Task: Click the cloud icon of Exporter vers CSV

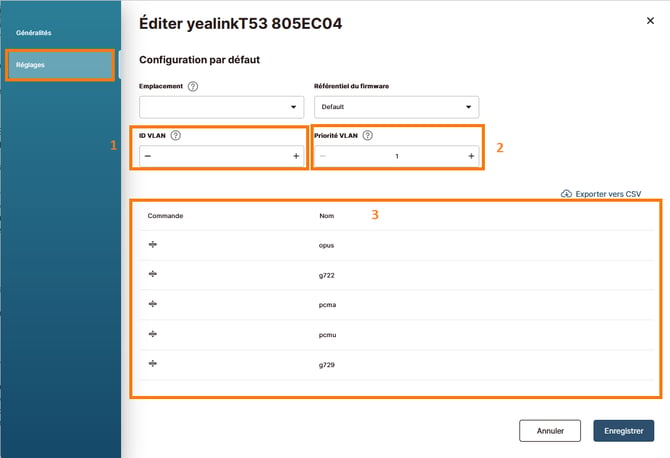Action: tap(566, 194)
